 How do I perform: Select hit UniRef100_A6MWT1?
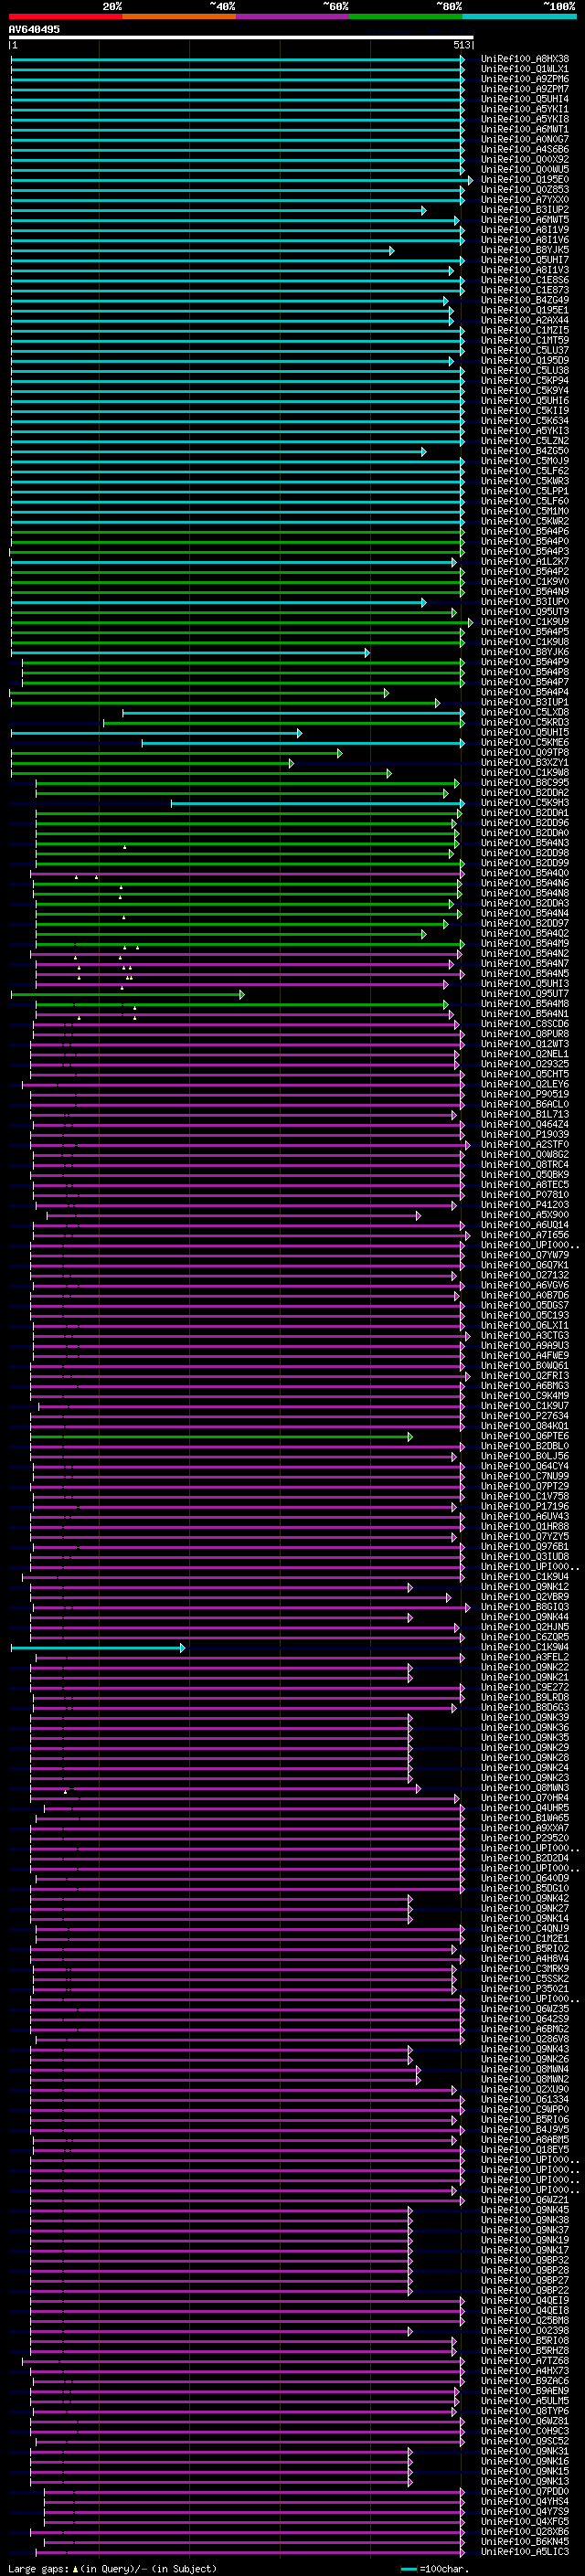pyautogui.click(x=525, y=129)
